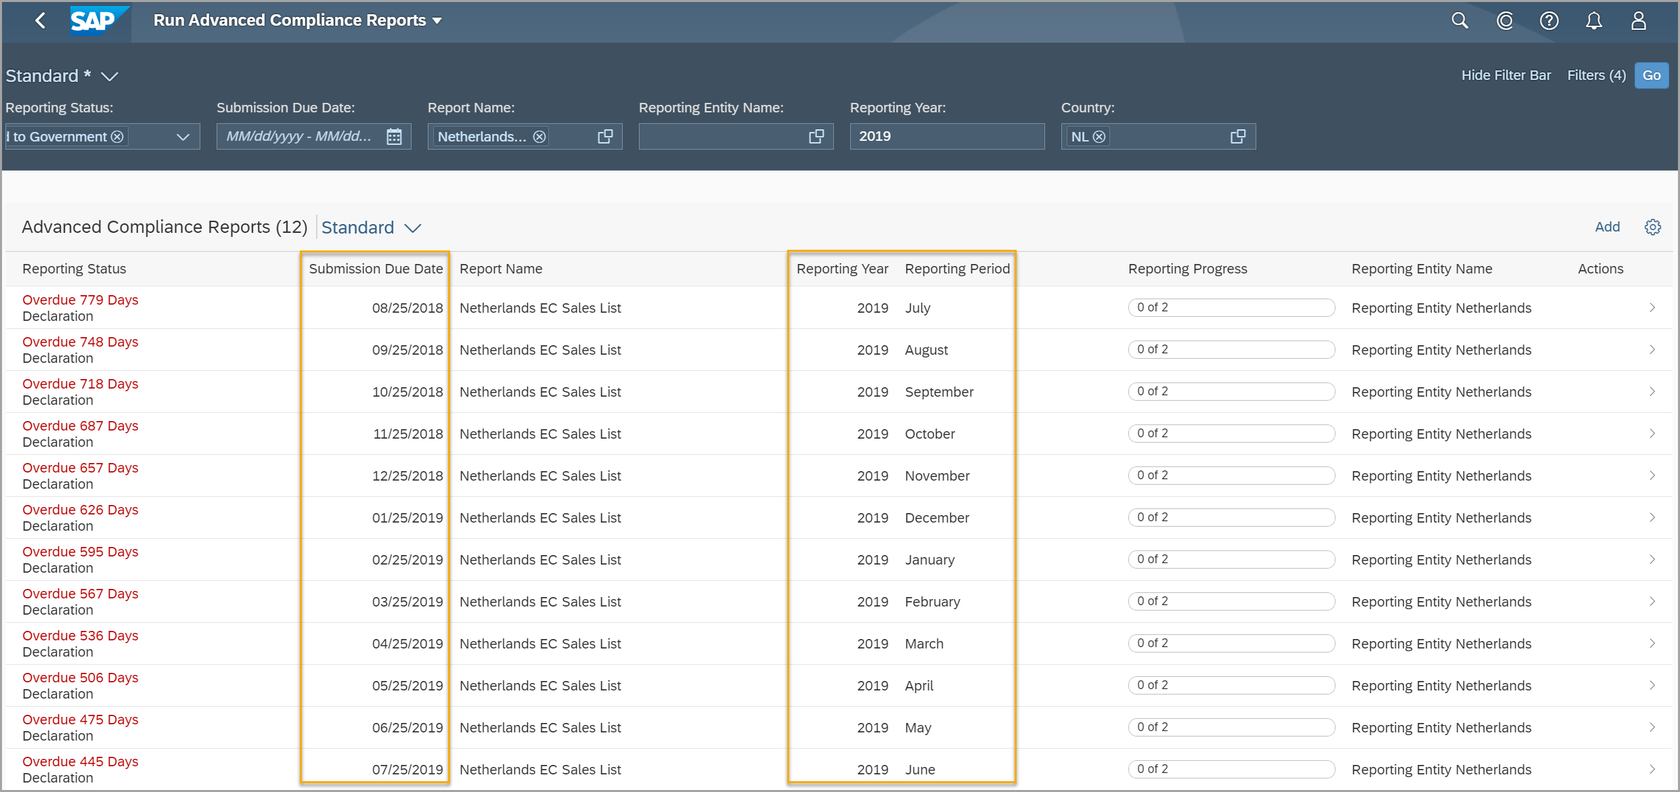Open the Reporting Status dropdown arrow

pos(183,137)
